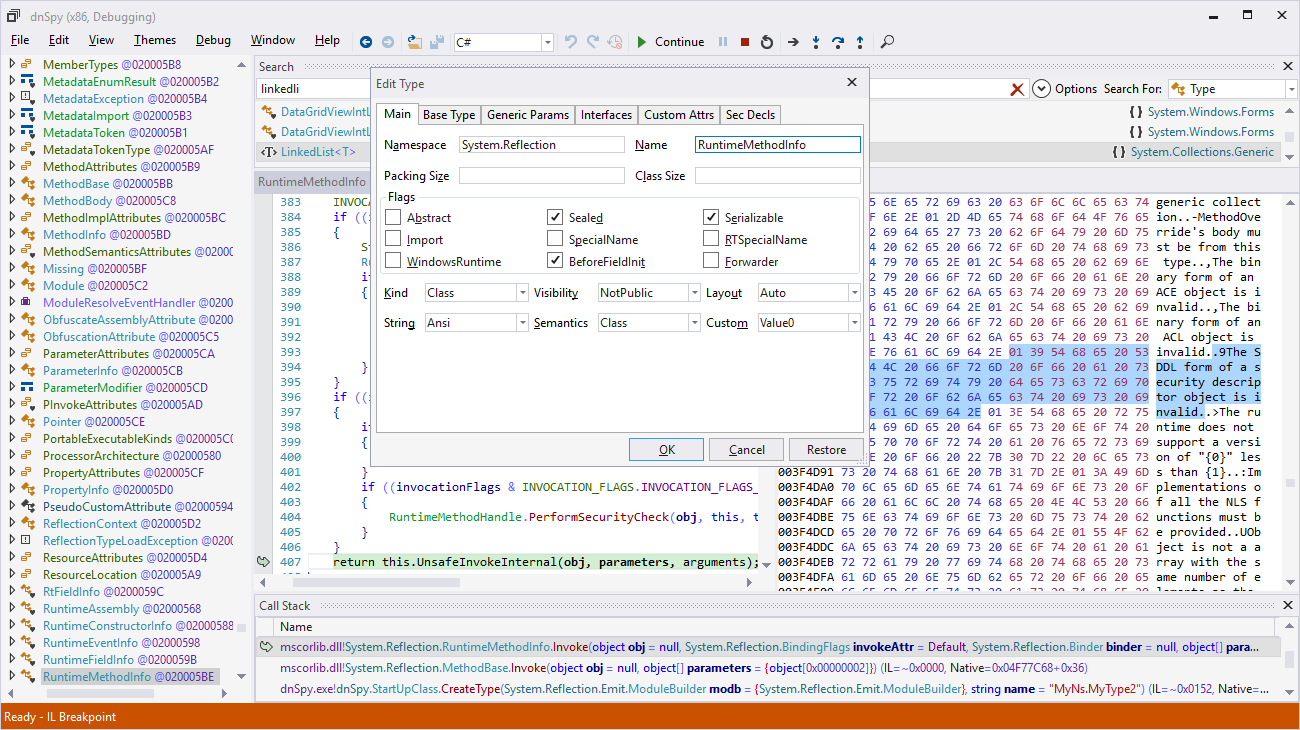This screenshot has height=730, width=1300.
Task: Open the Themes menu
Action: 155,40
